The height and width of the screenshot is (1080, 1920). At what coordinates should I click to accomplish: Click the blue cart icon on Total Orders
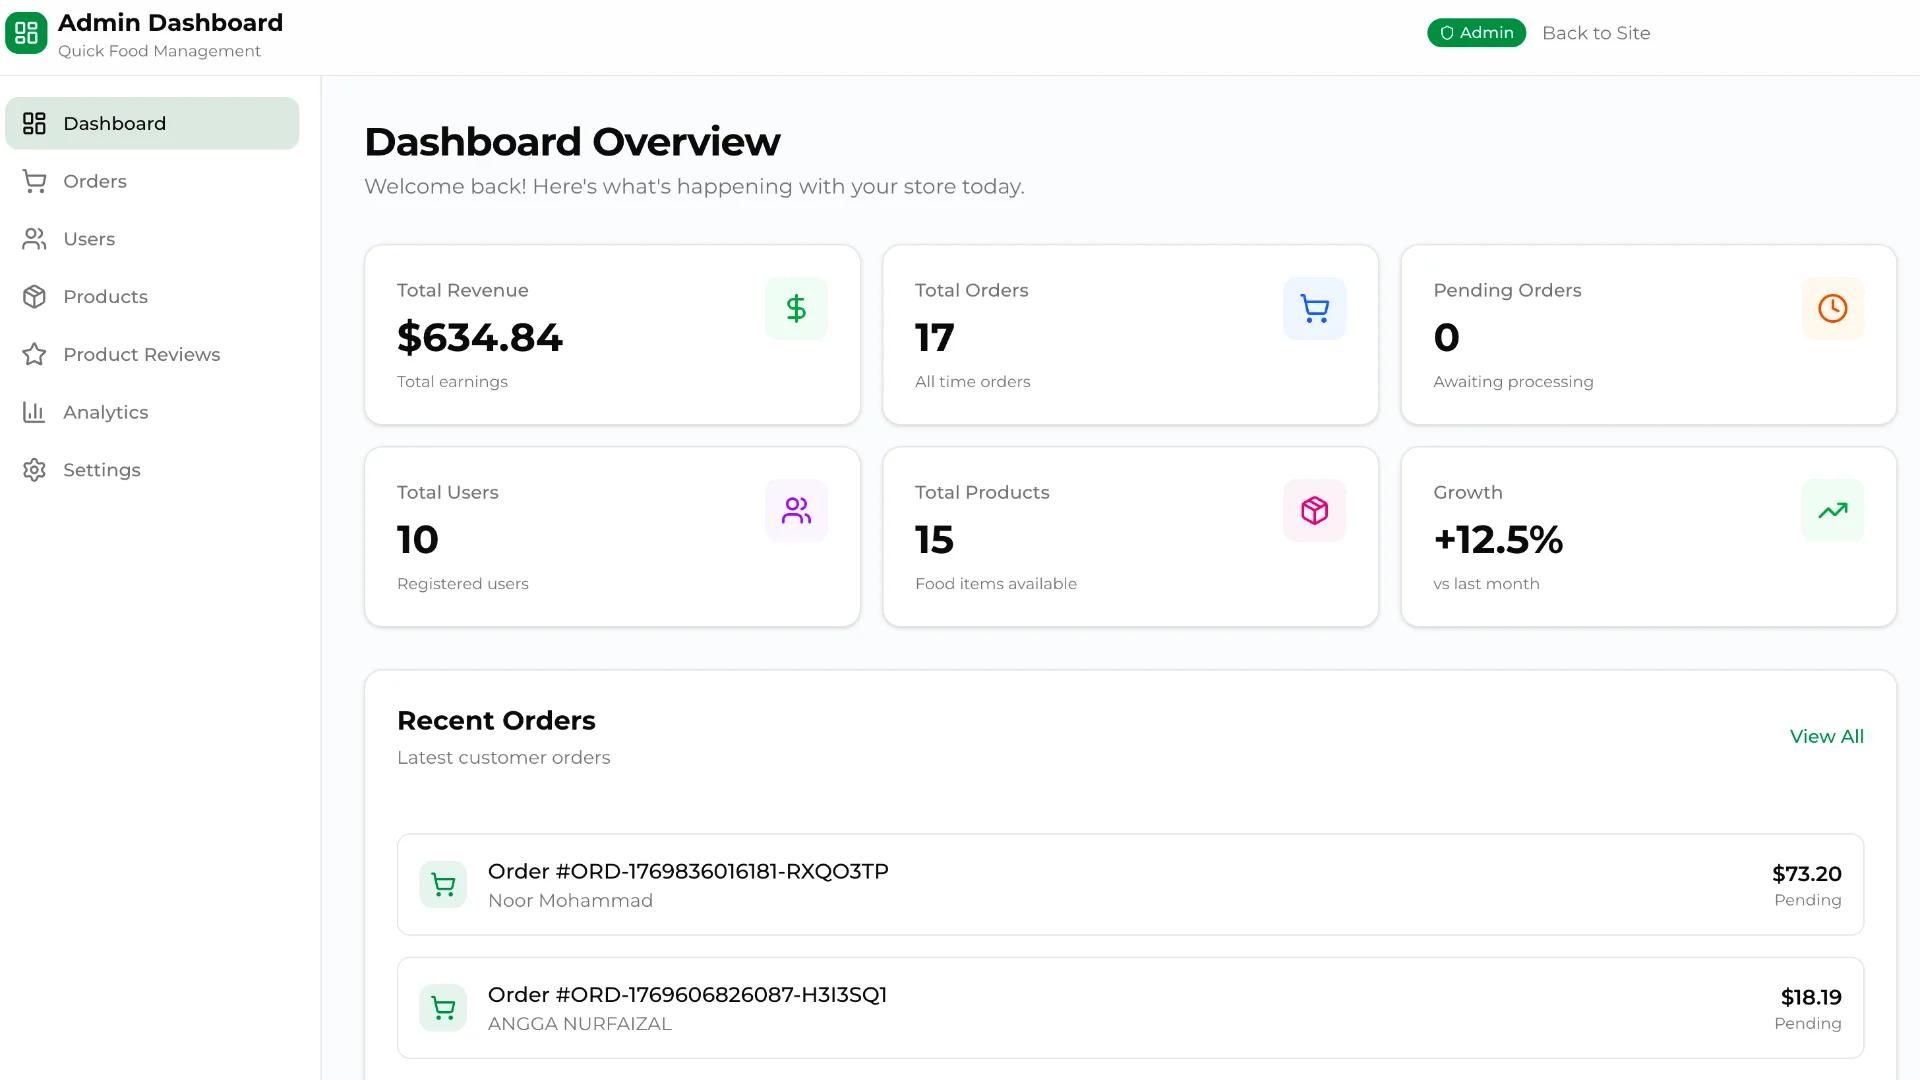click(x=1314, y=308)
